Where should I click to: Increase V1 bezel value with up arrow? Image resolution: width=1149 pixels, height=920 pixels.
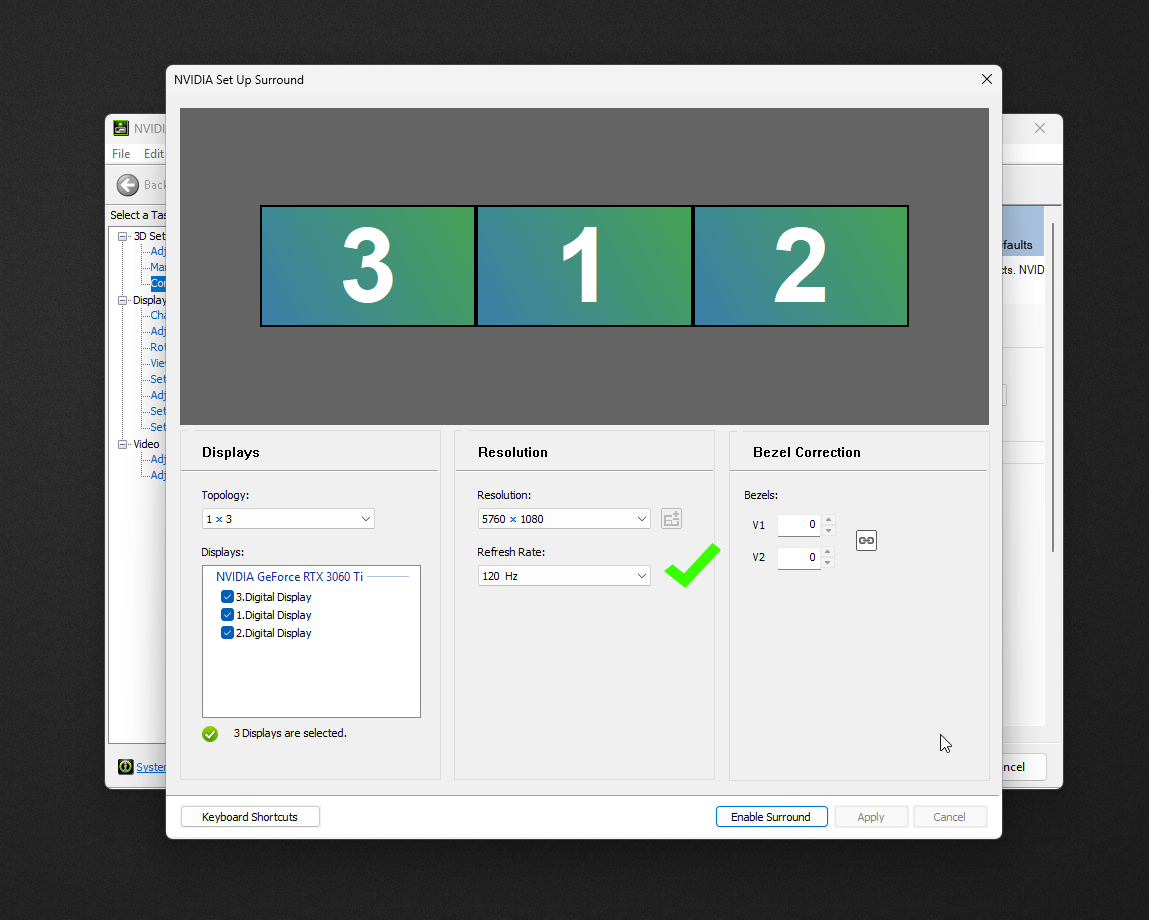828,520
